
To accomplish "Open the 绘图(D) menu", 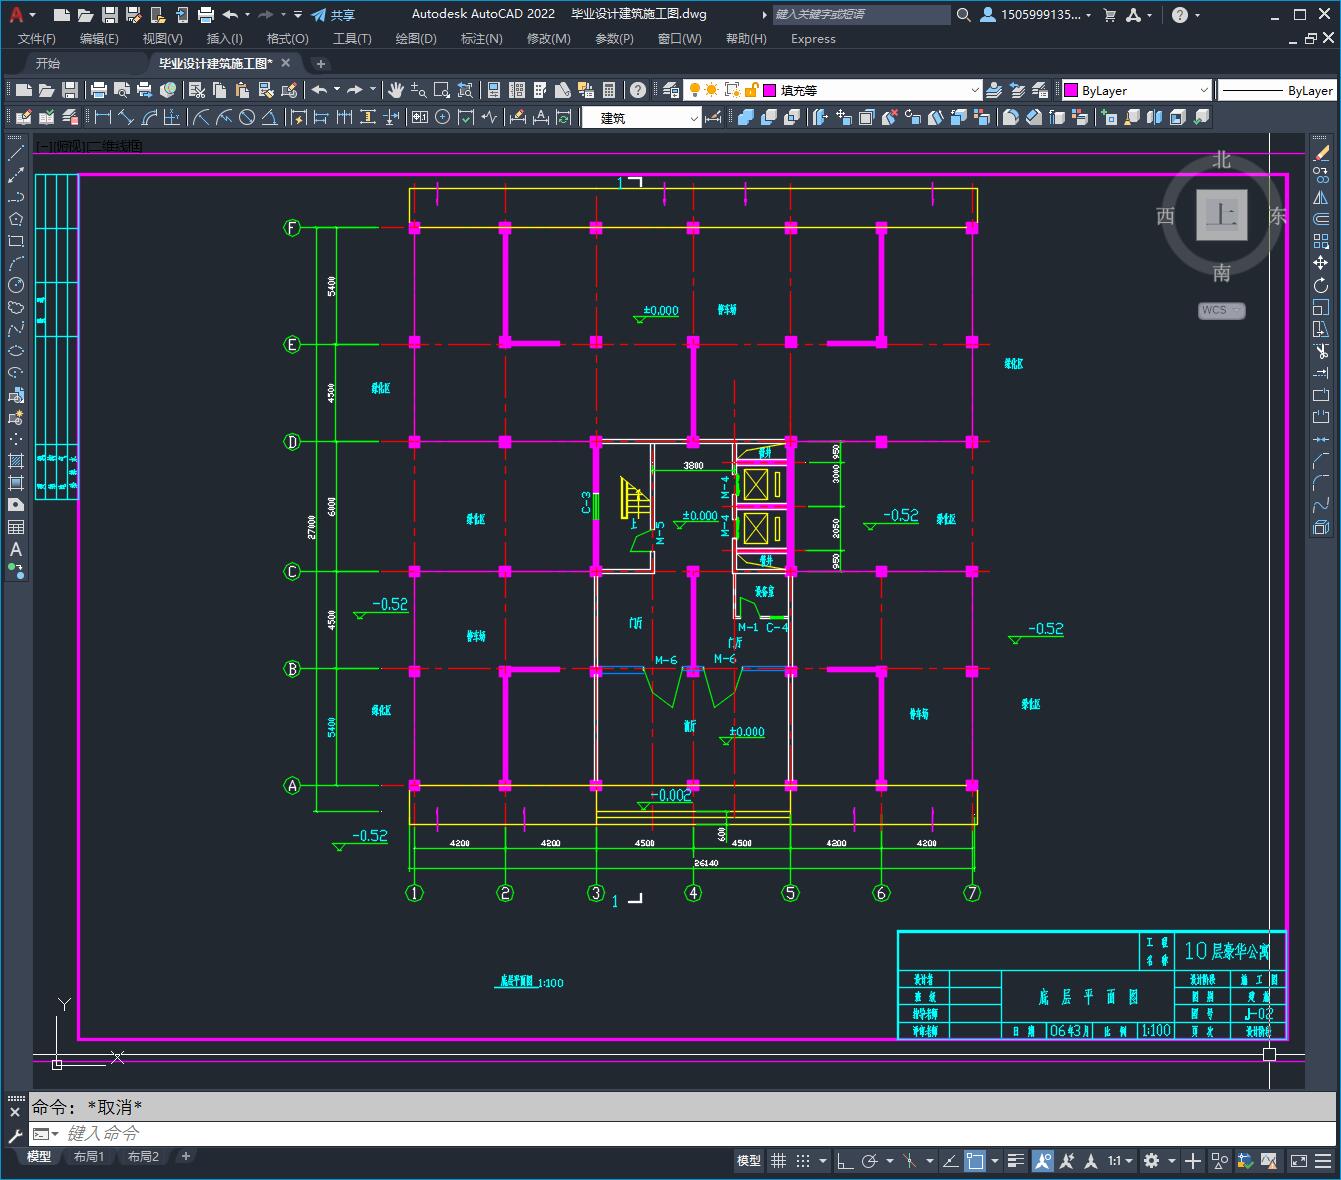I will point(416,38).
